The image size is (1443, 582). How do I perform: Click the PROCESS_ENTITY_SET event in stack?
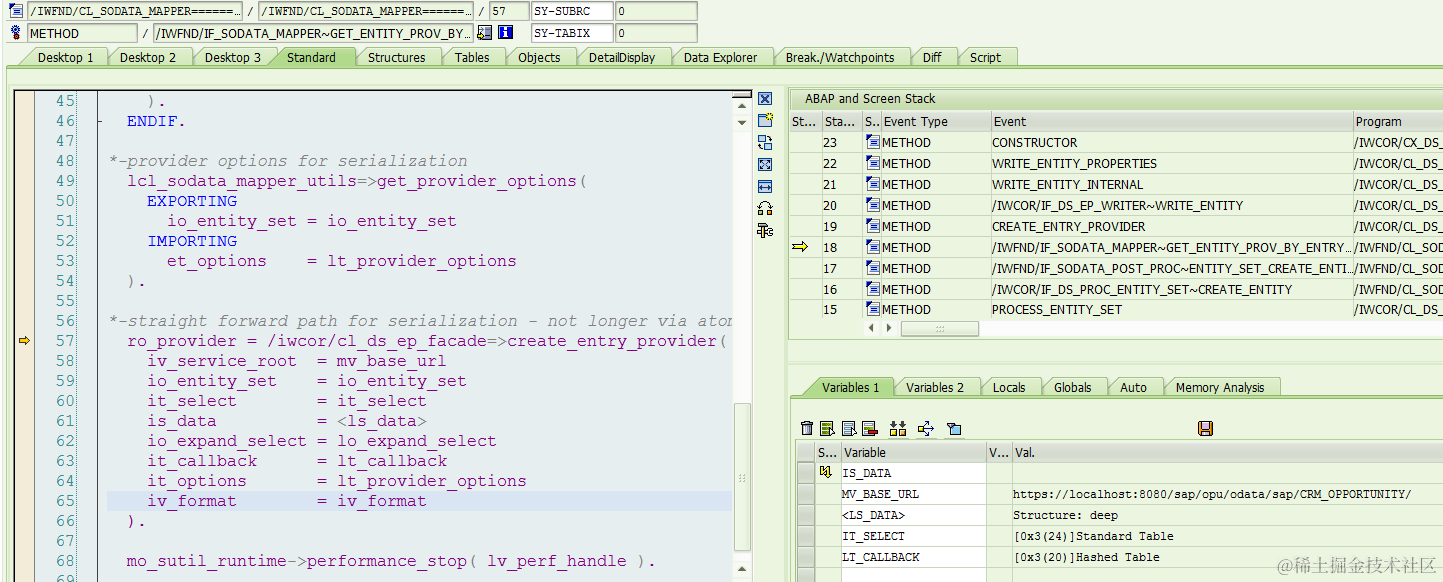point(1171,310)
